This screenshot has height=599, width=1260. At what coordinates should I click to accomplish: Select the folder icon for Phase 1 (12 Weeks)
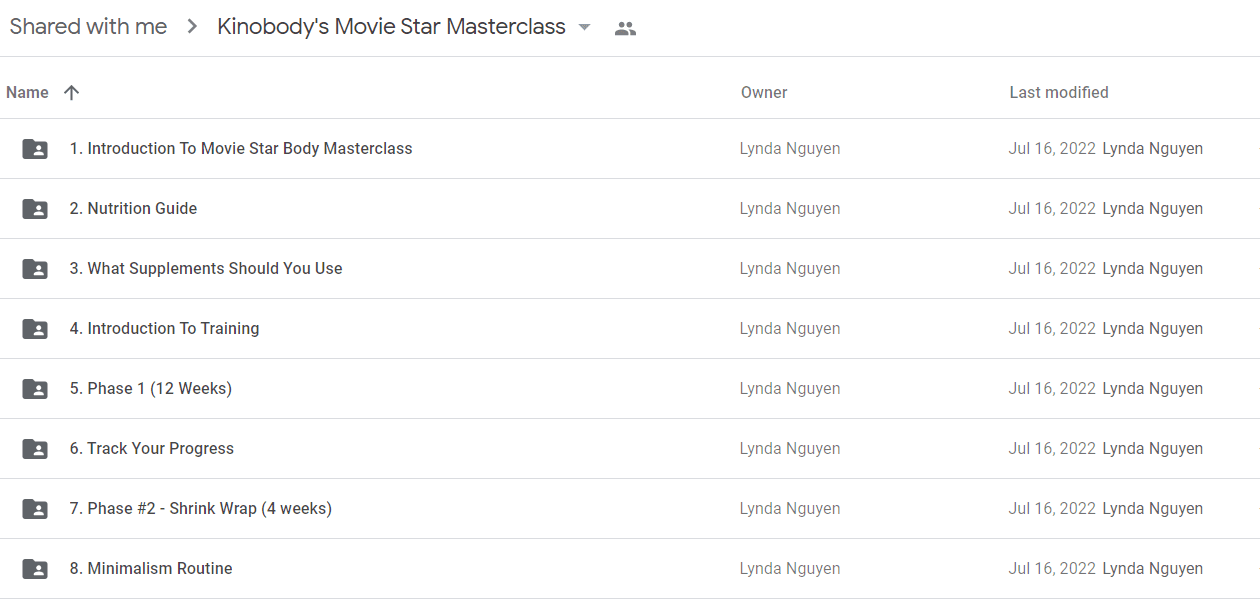pyautogui.click(x=35, y=389)
